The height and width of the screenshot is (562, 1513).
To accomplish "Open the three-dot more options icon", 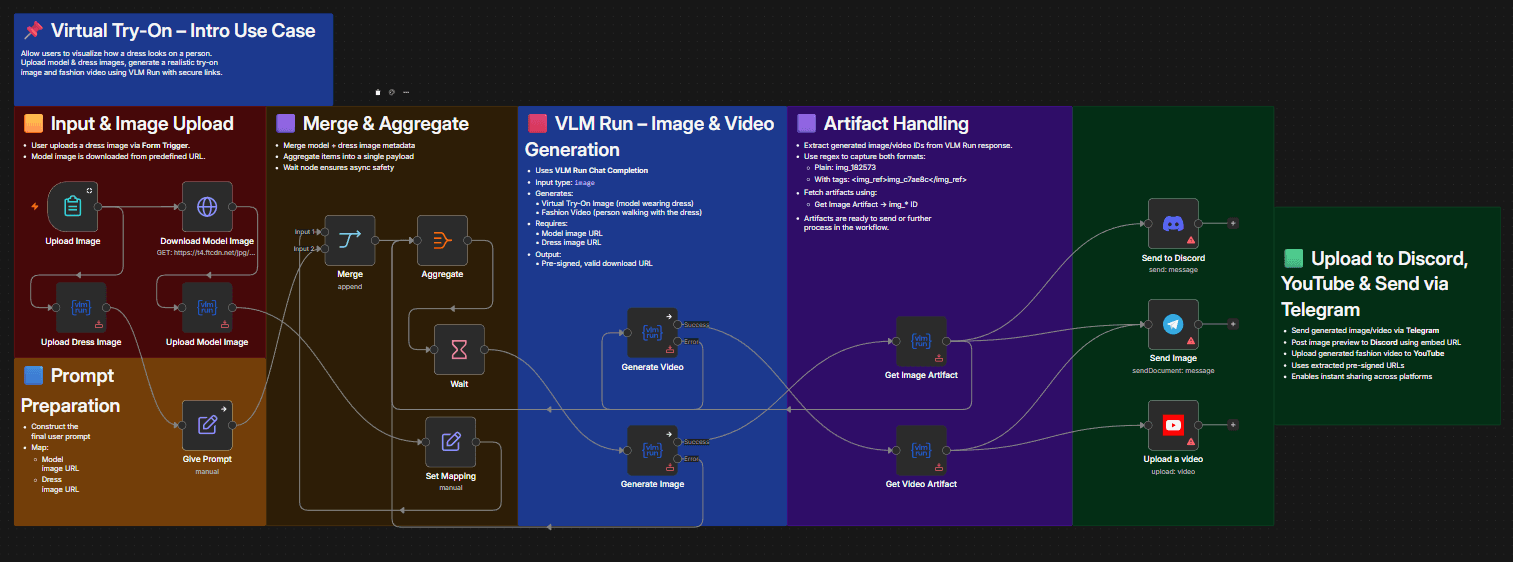I will pyautogui.click(x=406, y=92).
